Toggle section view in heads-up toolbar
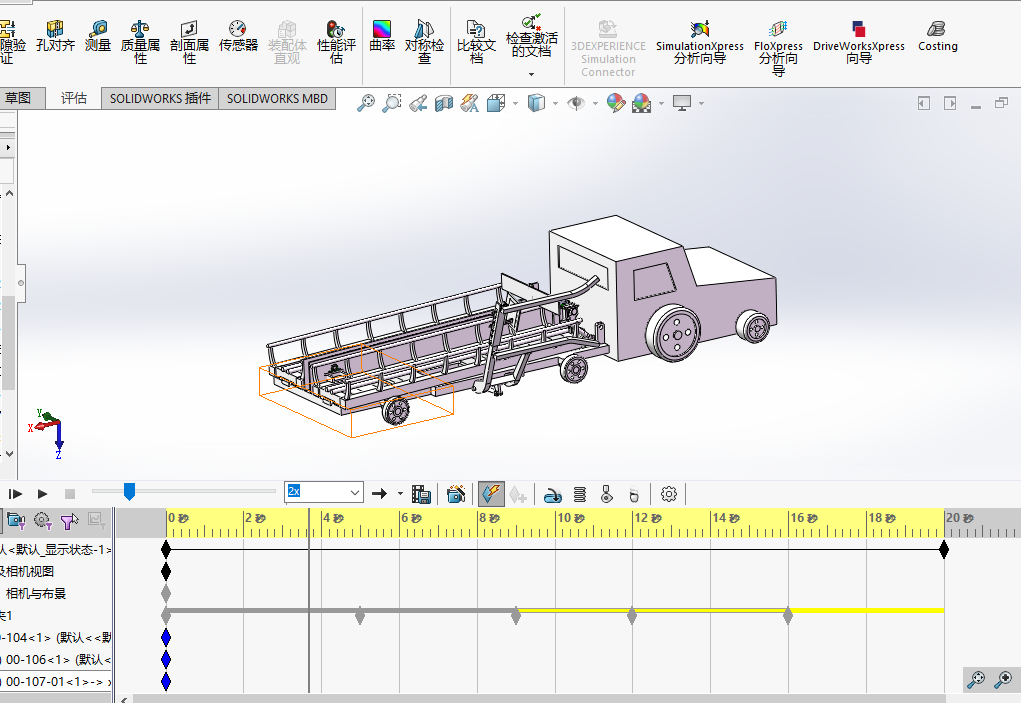1021x703 pixels. coord(443,103)
